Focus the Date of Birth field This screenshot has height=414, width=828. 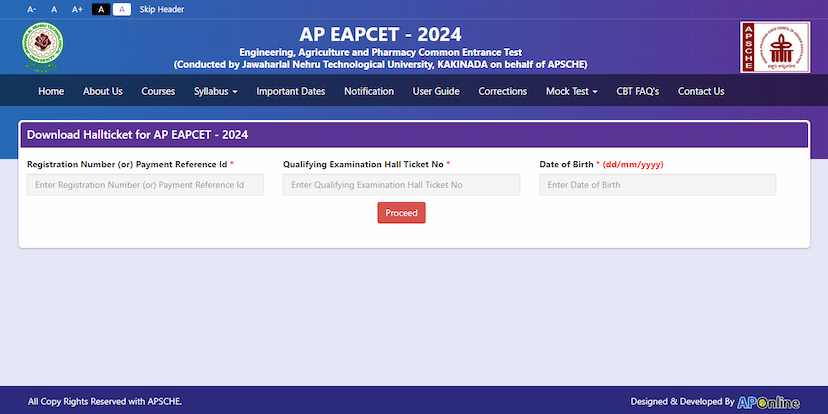click(x=657, y=185)
